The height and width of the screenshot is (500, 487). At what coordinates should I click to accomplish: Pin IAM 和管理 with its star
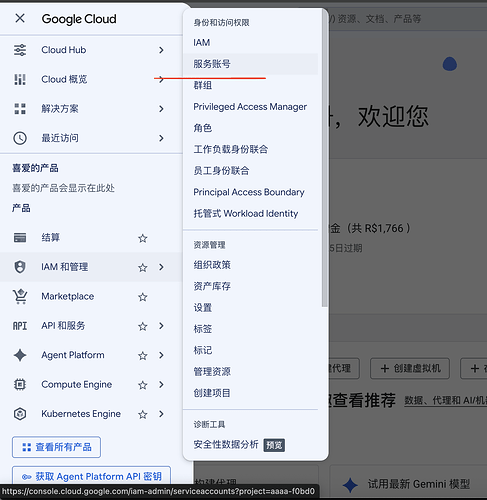tap(143, 267)
